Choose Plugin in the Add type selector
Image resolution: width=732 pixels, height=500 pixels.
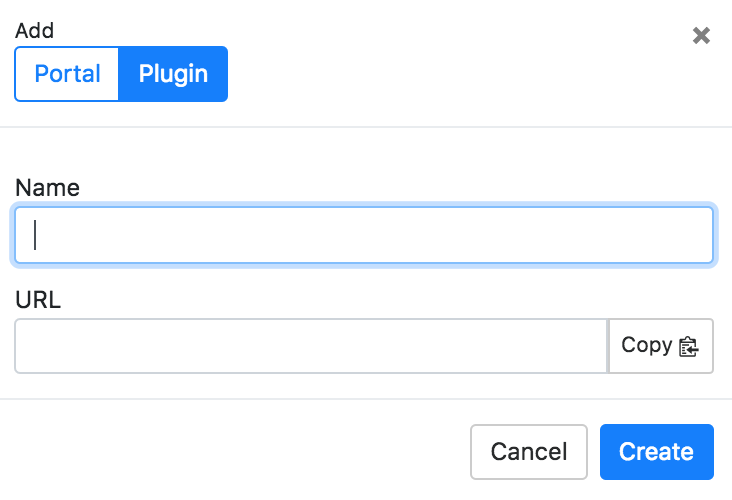pos(173,74)
